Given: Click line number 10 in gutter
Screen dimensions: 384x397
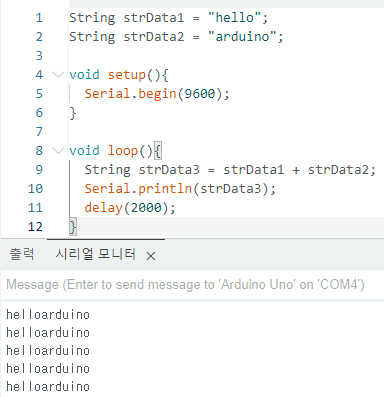Looking at the screenshot, I should [35, 189].
